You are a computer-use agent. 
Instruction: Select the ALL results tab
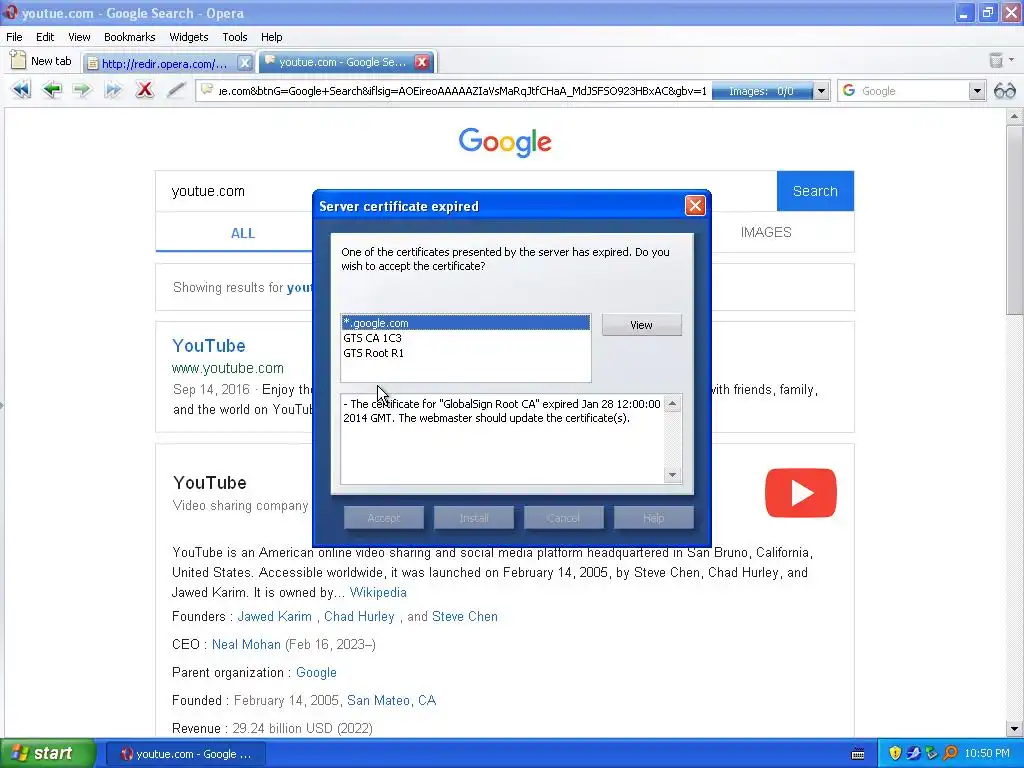click(x=243, y=233)
